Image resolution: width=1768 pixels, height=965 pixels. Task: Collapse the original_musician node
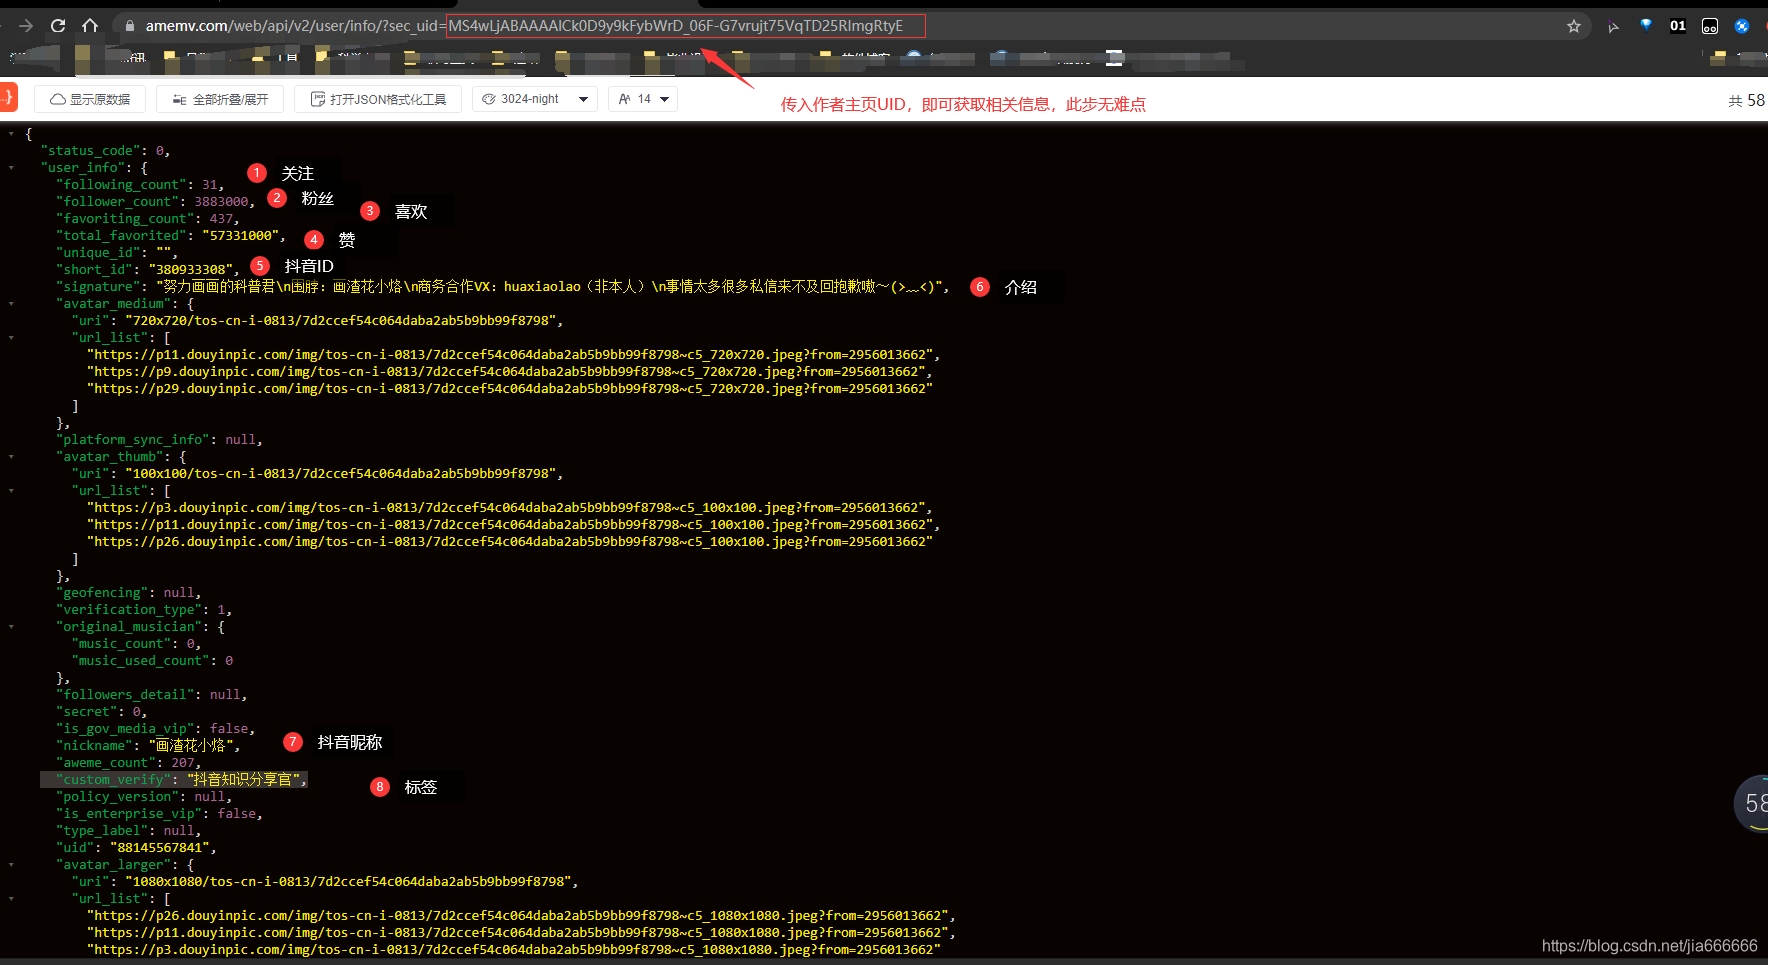point(11,627)
